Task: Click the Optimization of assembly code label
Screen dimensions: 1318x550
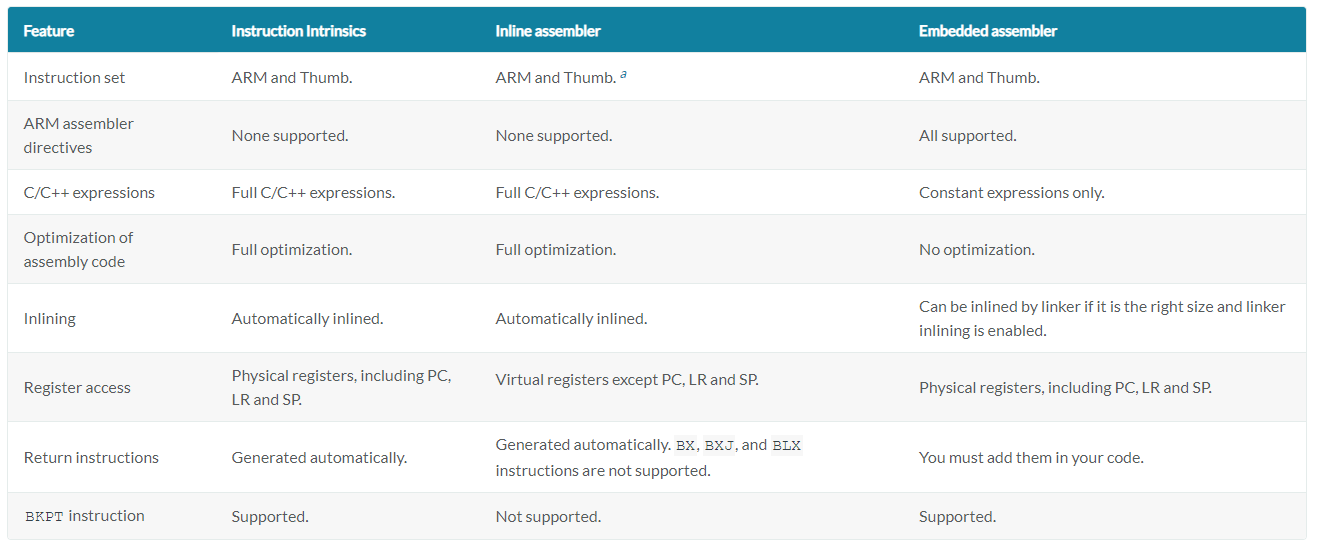Action: (78, 249)
